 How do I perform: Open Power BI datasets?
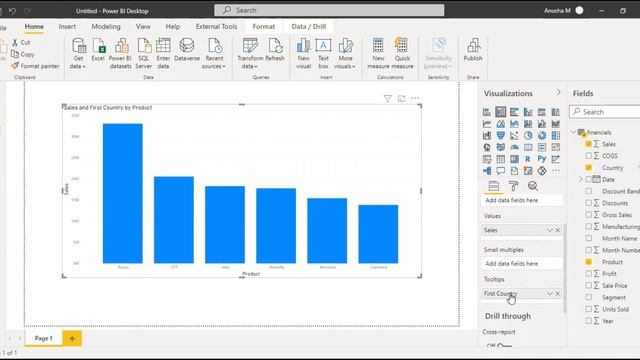click(120, 54)
